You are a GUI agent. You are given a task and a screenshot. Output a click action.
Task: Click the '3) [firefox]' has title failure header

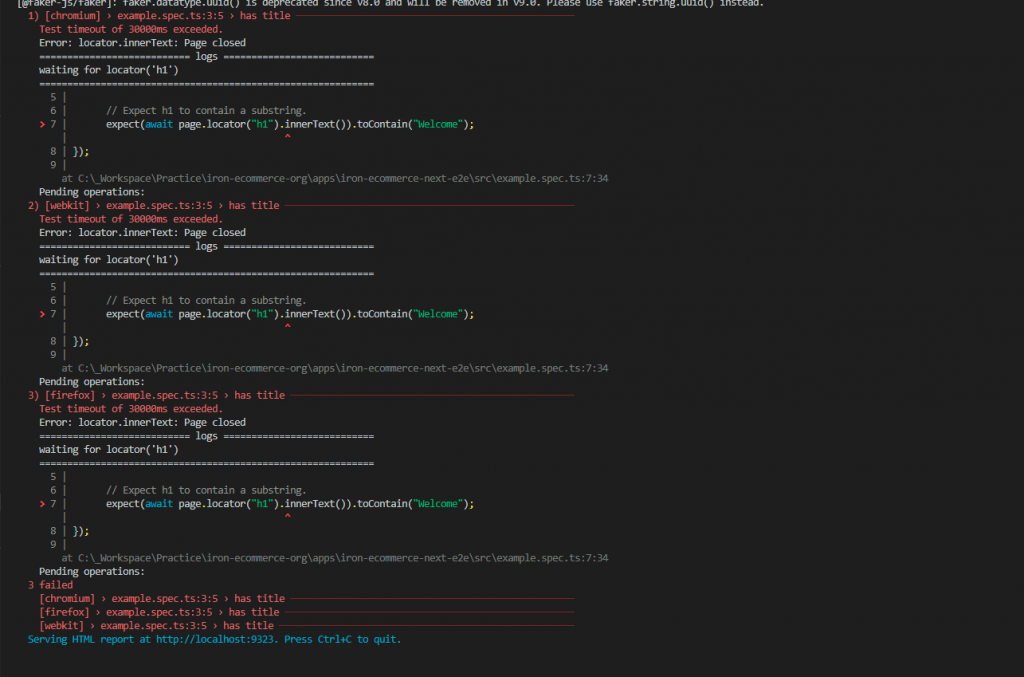[156, 396]
